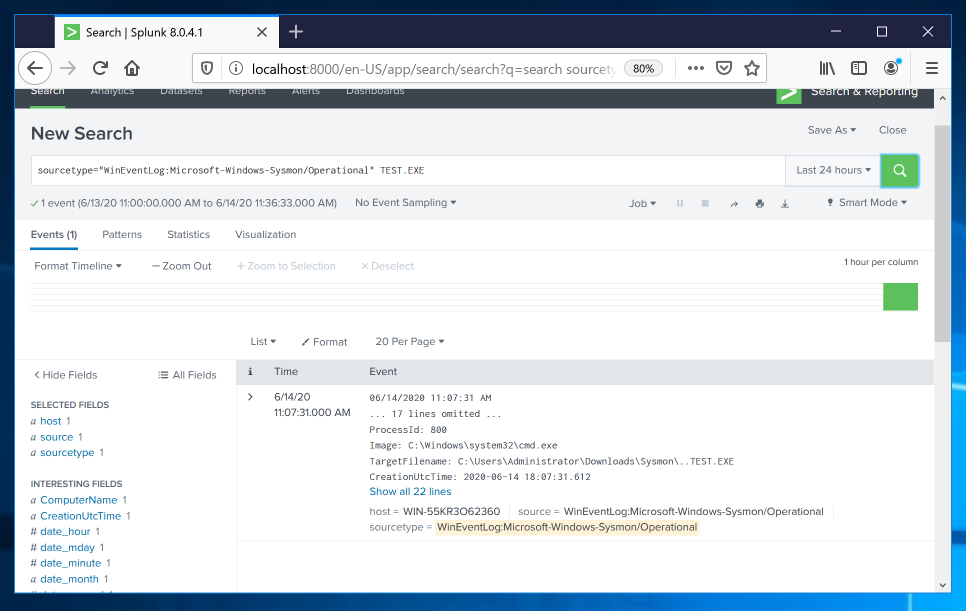Click the page vertical scrollbar thumb
Screen dimensions: 966x611
[x=943, y=233]
